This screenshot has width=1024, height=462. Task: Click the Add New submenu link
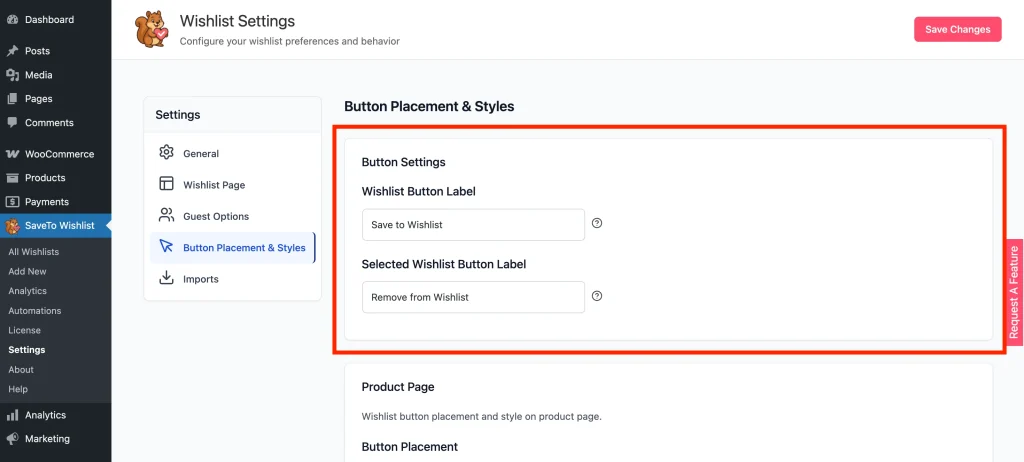(27, 271)
